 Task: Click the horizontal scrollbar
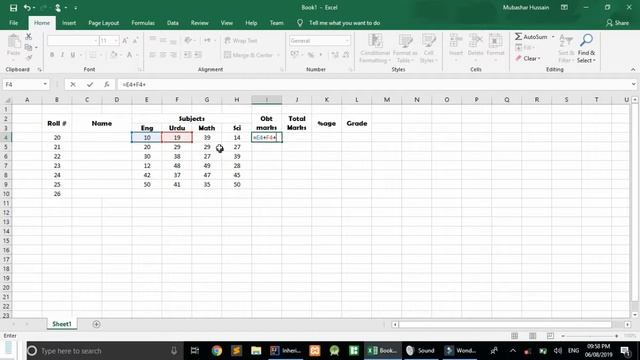(x=505, y=324)
